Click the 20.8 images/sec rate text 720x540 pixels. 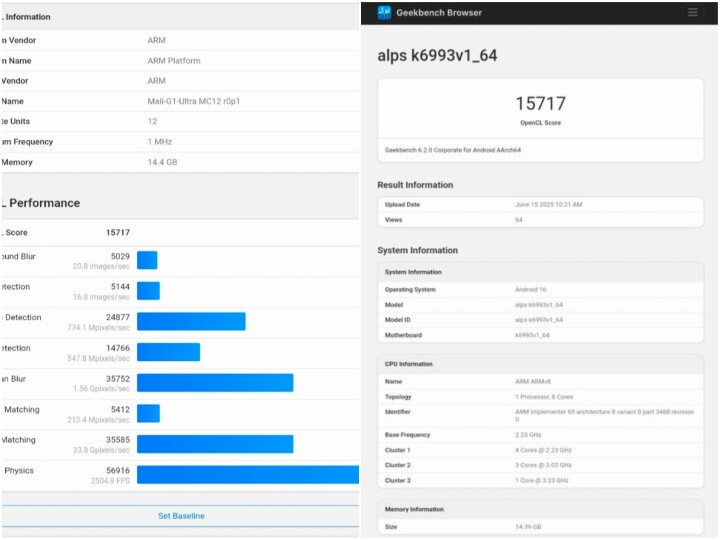point(101,266)
